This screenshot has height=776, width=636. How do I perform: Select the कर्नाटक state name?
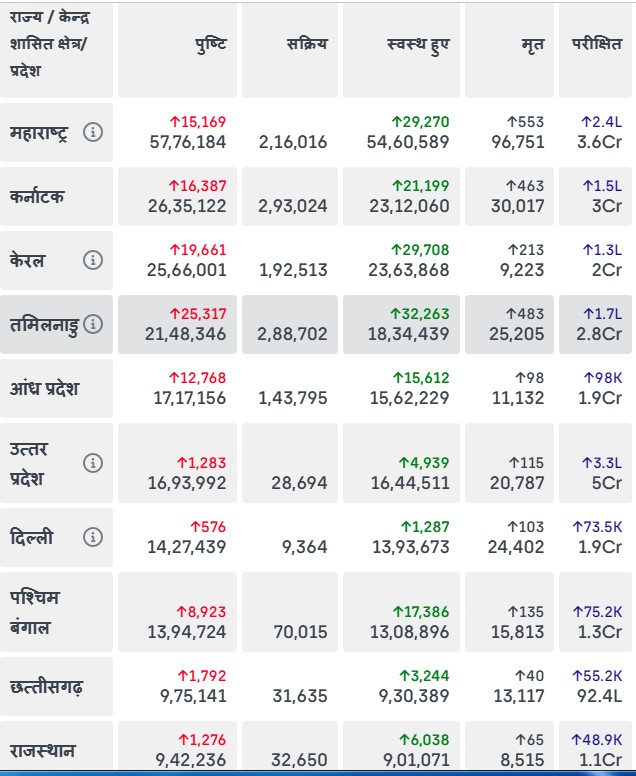37,196
